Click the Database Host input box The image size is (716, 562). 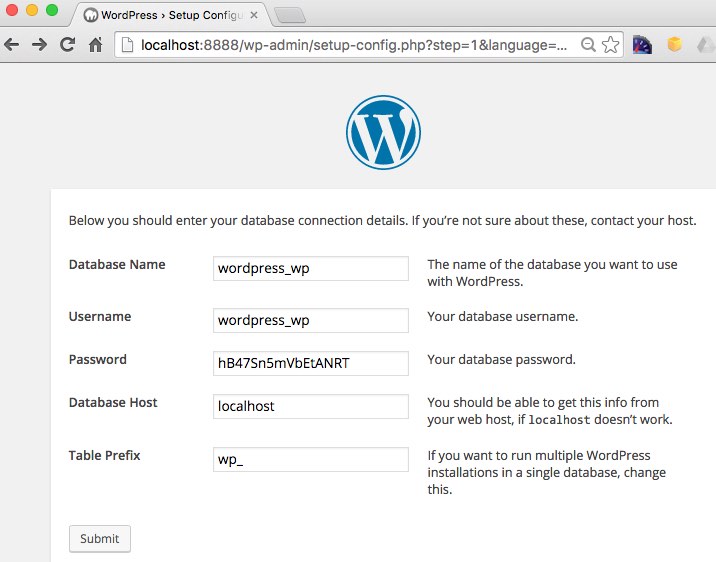[310, 406]
